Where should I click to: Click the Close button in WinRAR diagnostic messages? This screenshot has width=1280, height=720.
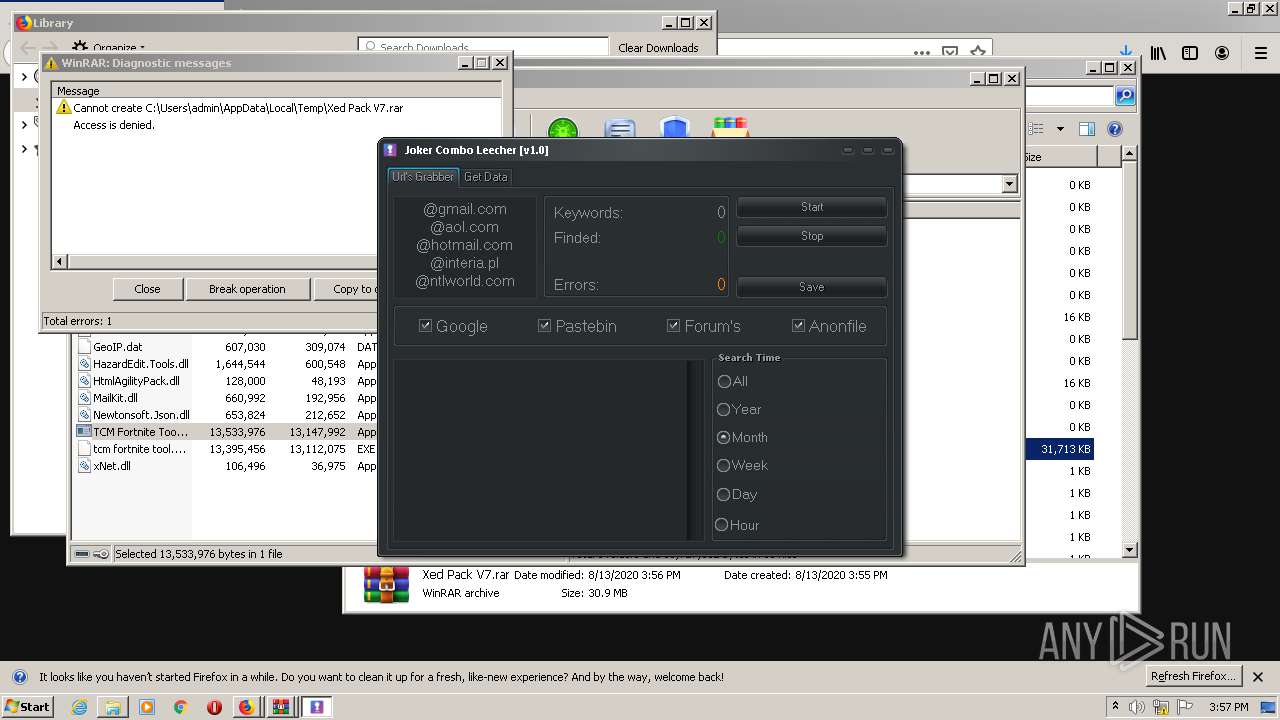click(x=147, y=289)
